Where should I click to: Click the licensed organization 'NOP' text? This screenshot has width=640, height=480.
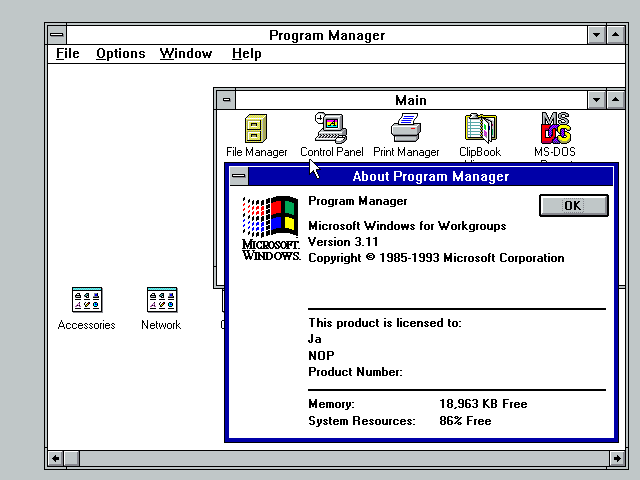tap(321, 356)
